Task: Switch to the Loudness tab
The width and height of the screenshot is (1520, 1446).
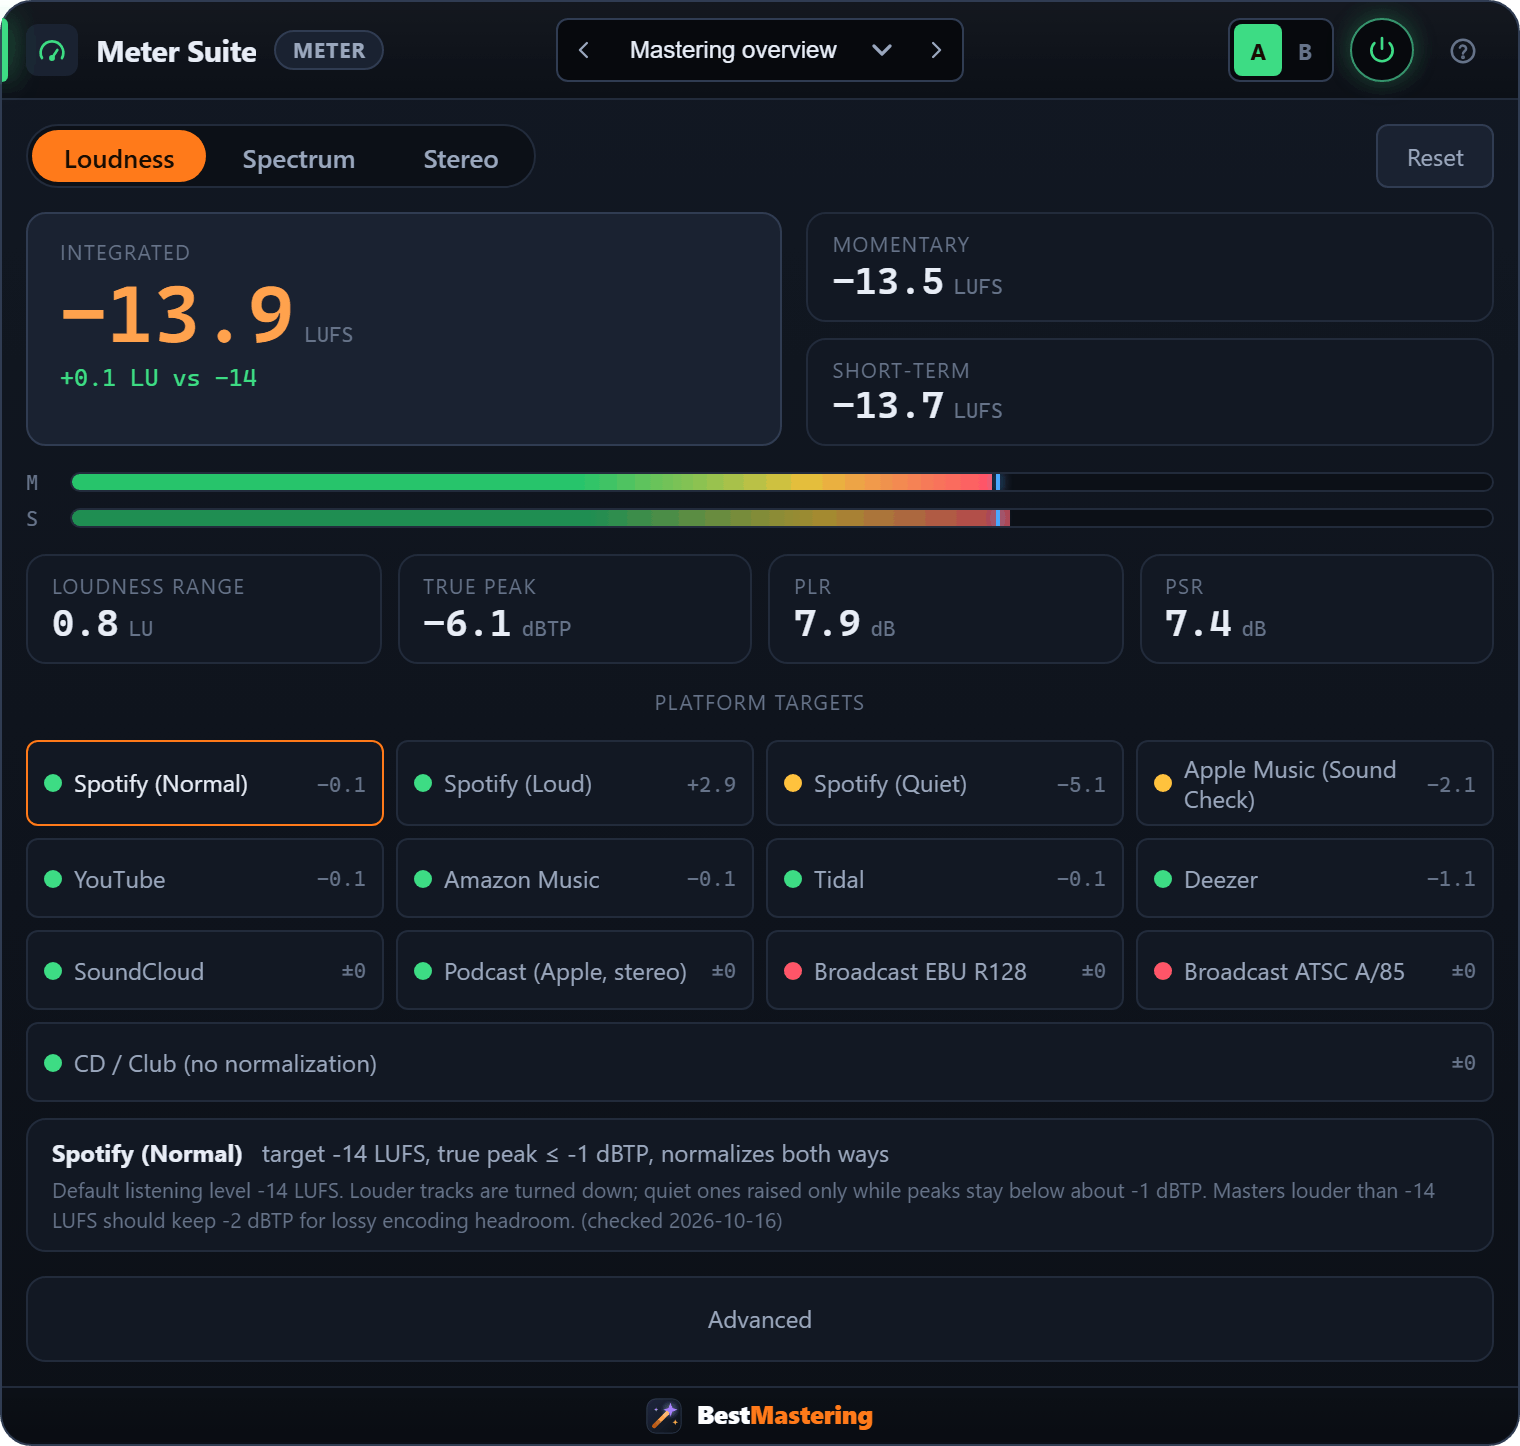Action: [x=119, y=157]
